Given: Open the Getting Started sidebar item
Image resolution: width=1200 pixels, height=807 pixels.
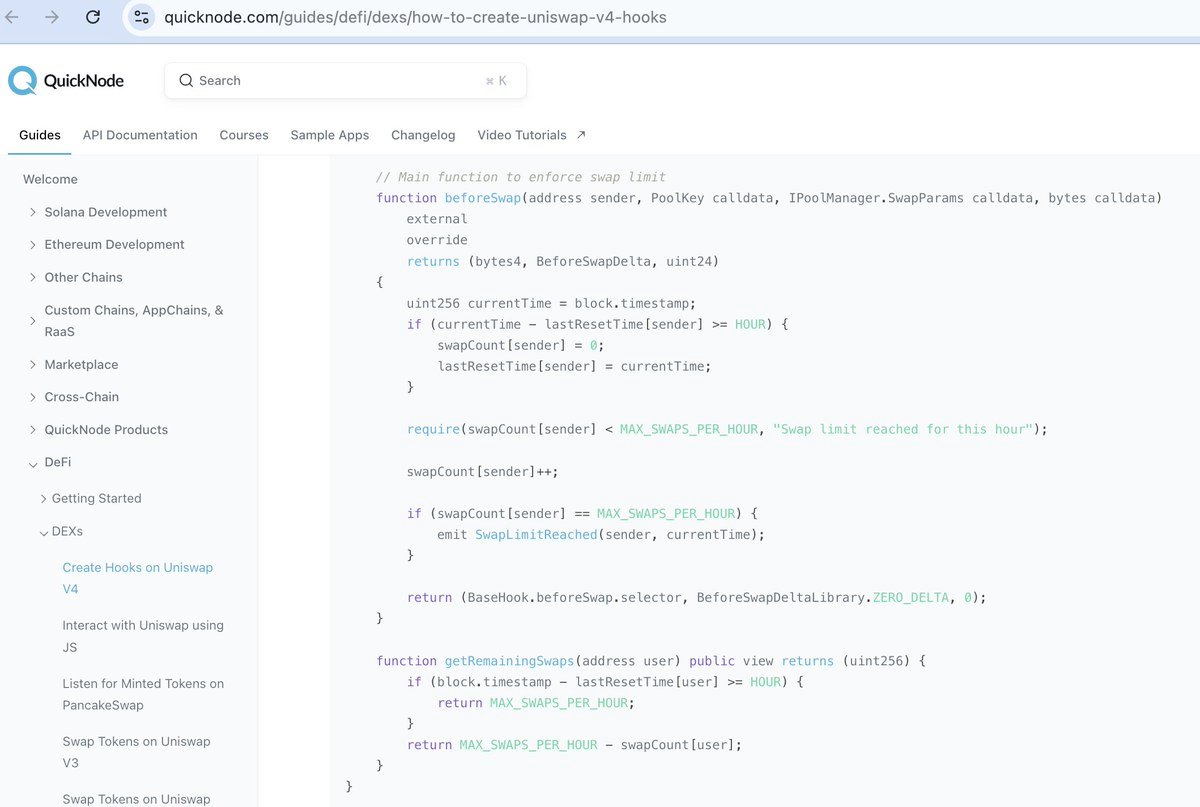Looking at the screenshot, I should pos(96,498).
